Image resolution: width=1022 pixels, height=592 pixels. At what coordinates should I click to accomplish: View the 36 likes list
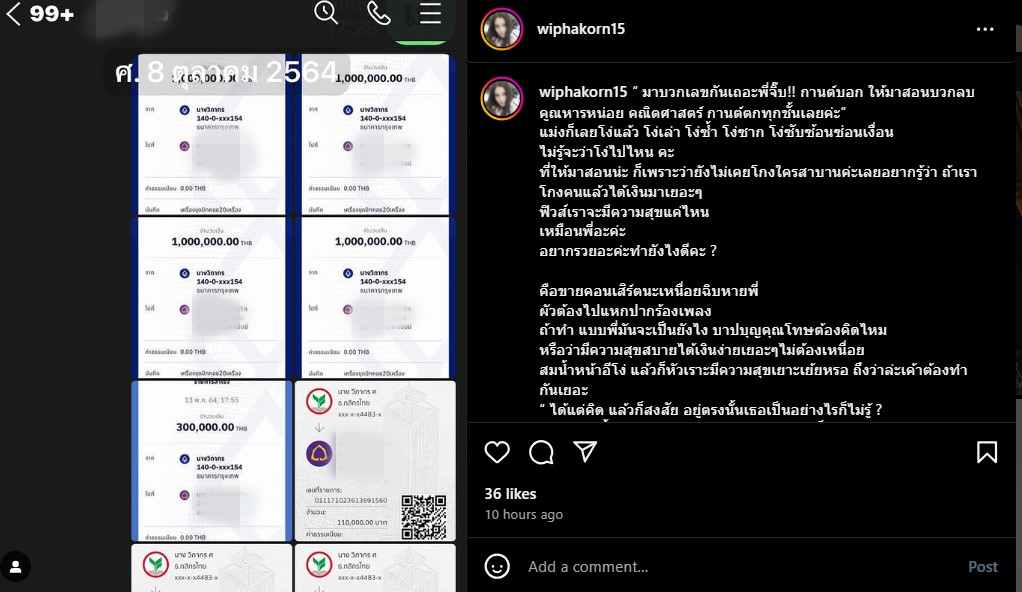click(x=510, y=494)
